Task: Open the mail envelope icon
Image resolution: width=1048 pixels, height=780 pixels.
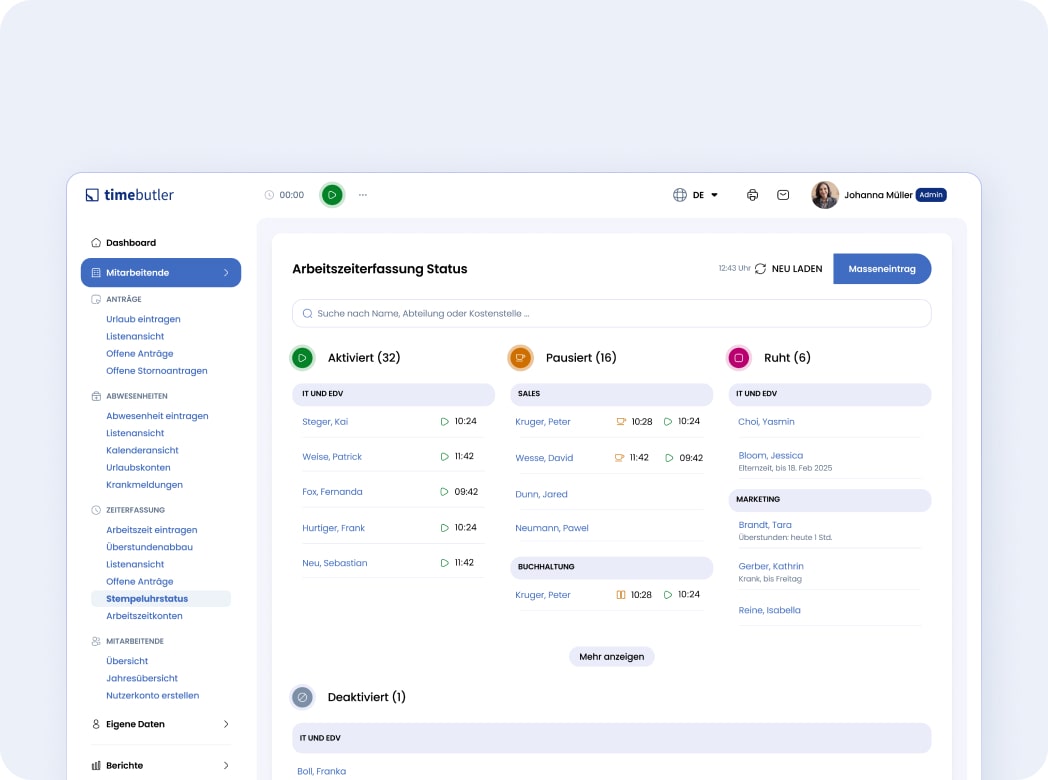Action: tap(783, 195)
